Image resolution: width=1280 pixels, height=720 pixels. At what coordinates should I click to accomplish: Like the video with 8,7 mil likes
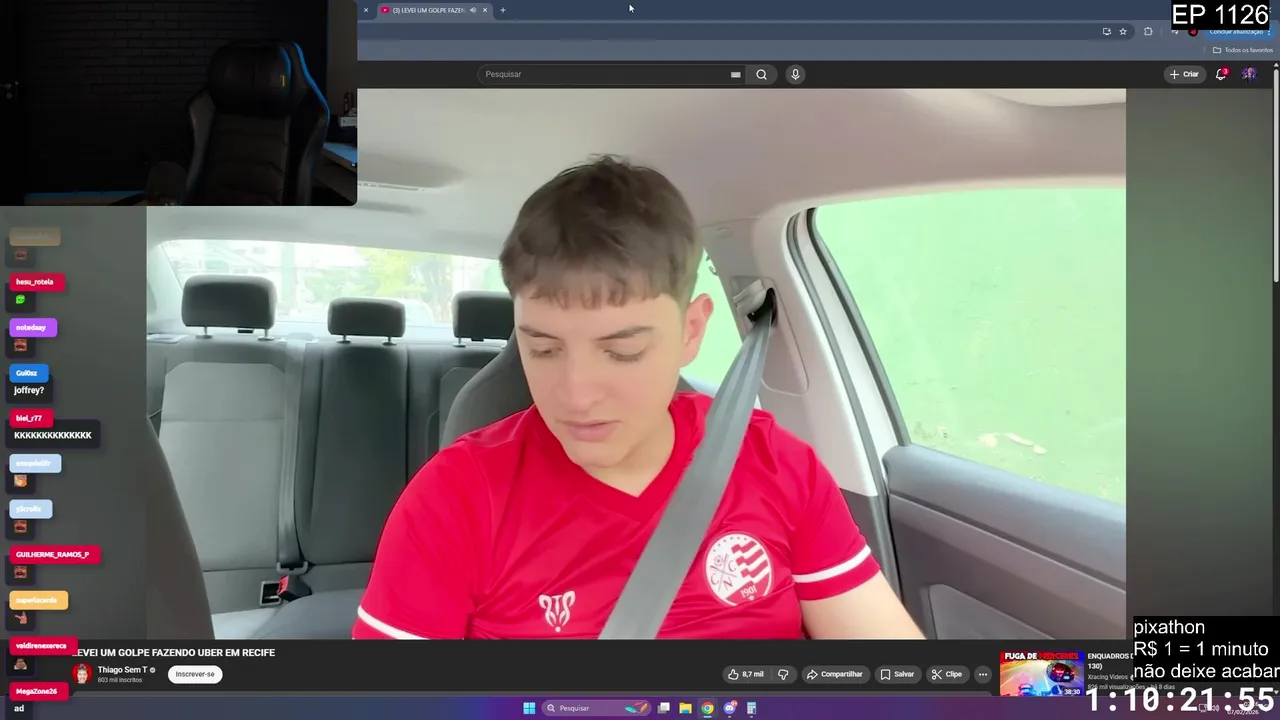746,674
